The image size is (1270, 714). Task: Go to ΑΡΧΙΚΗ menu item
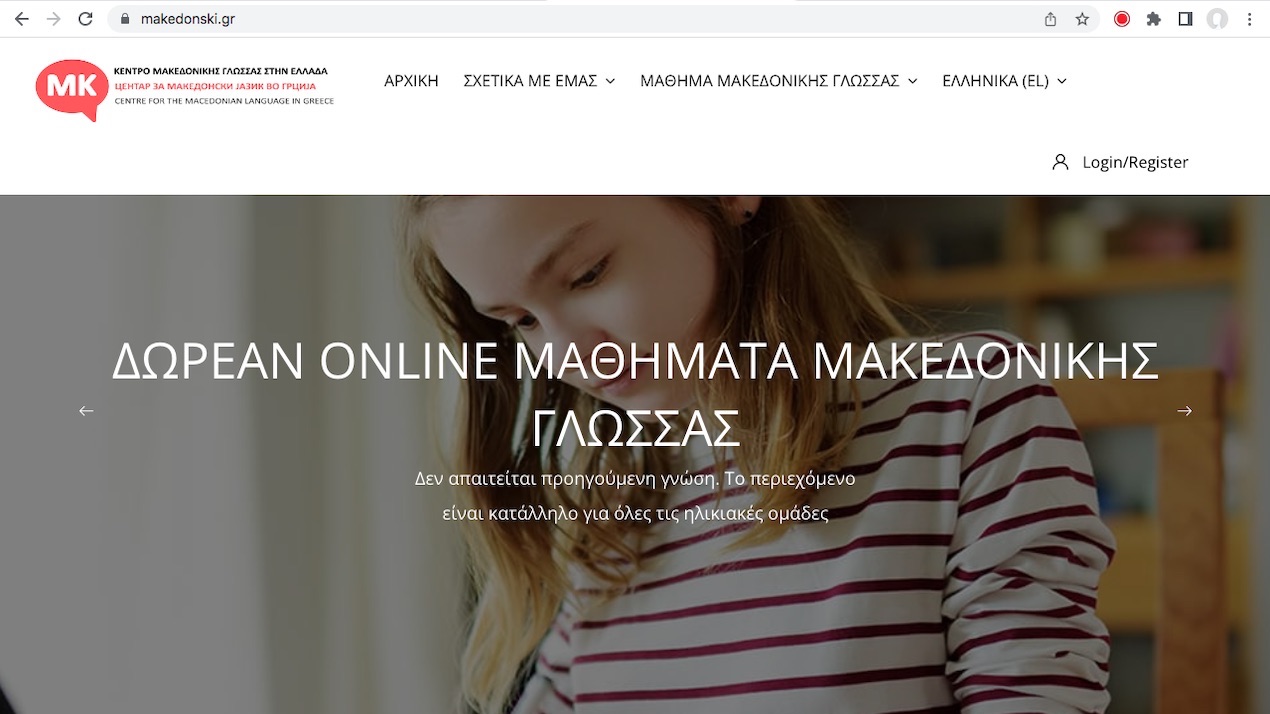click(x=411, y=81)
